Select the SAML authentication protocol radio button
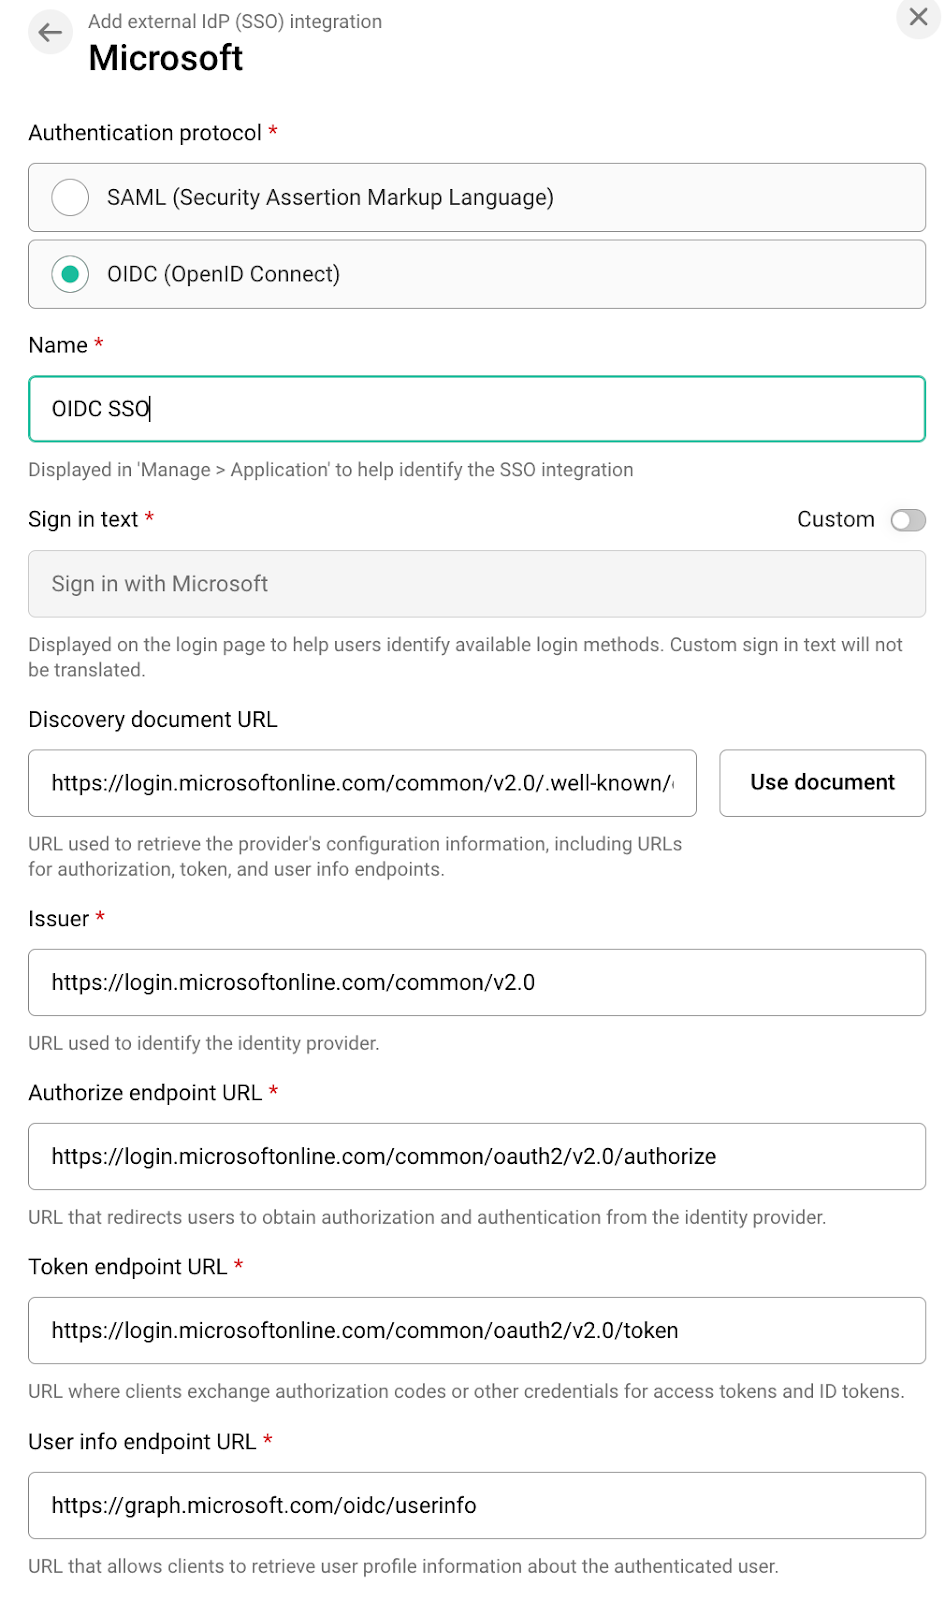The image size is (945, 1600). (70, 197)
